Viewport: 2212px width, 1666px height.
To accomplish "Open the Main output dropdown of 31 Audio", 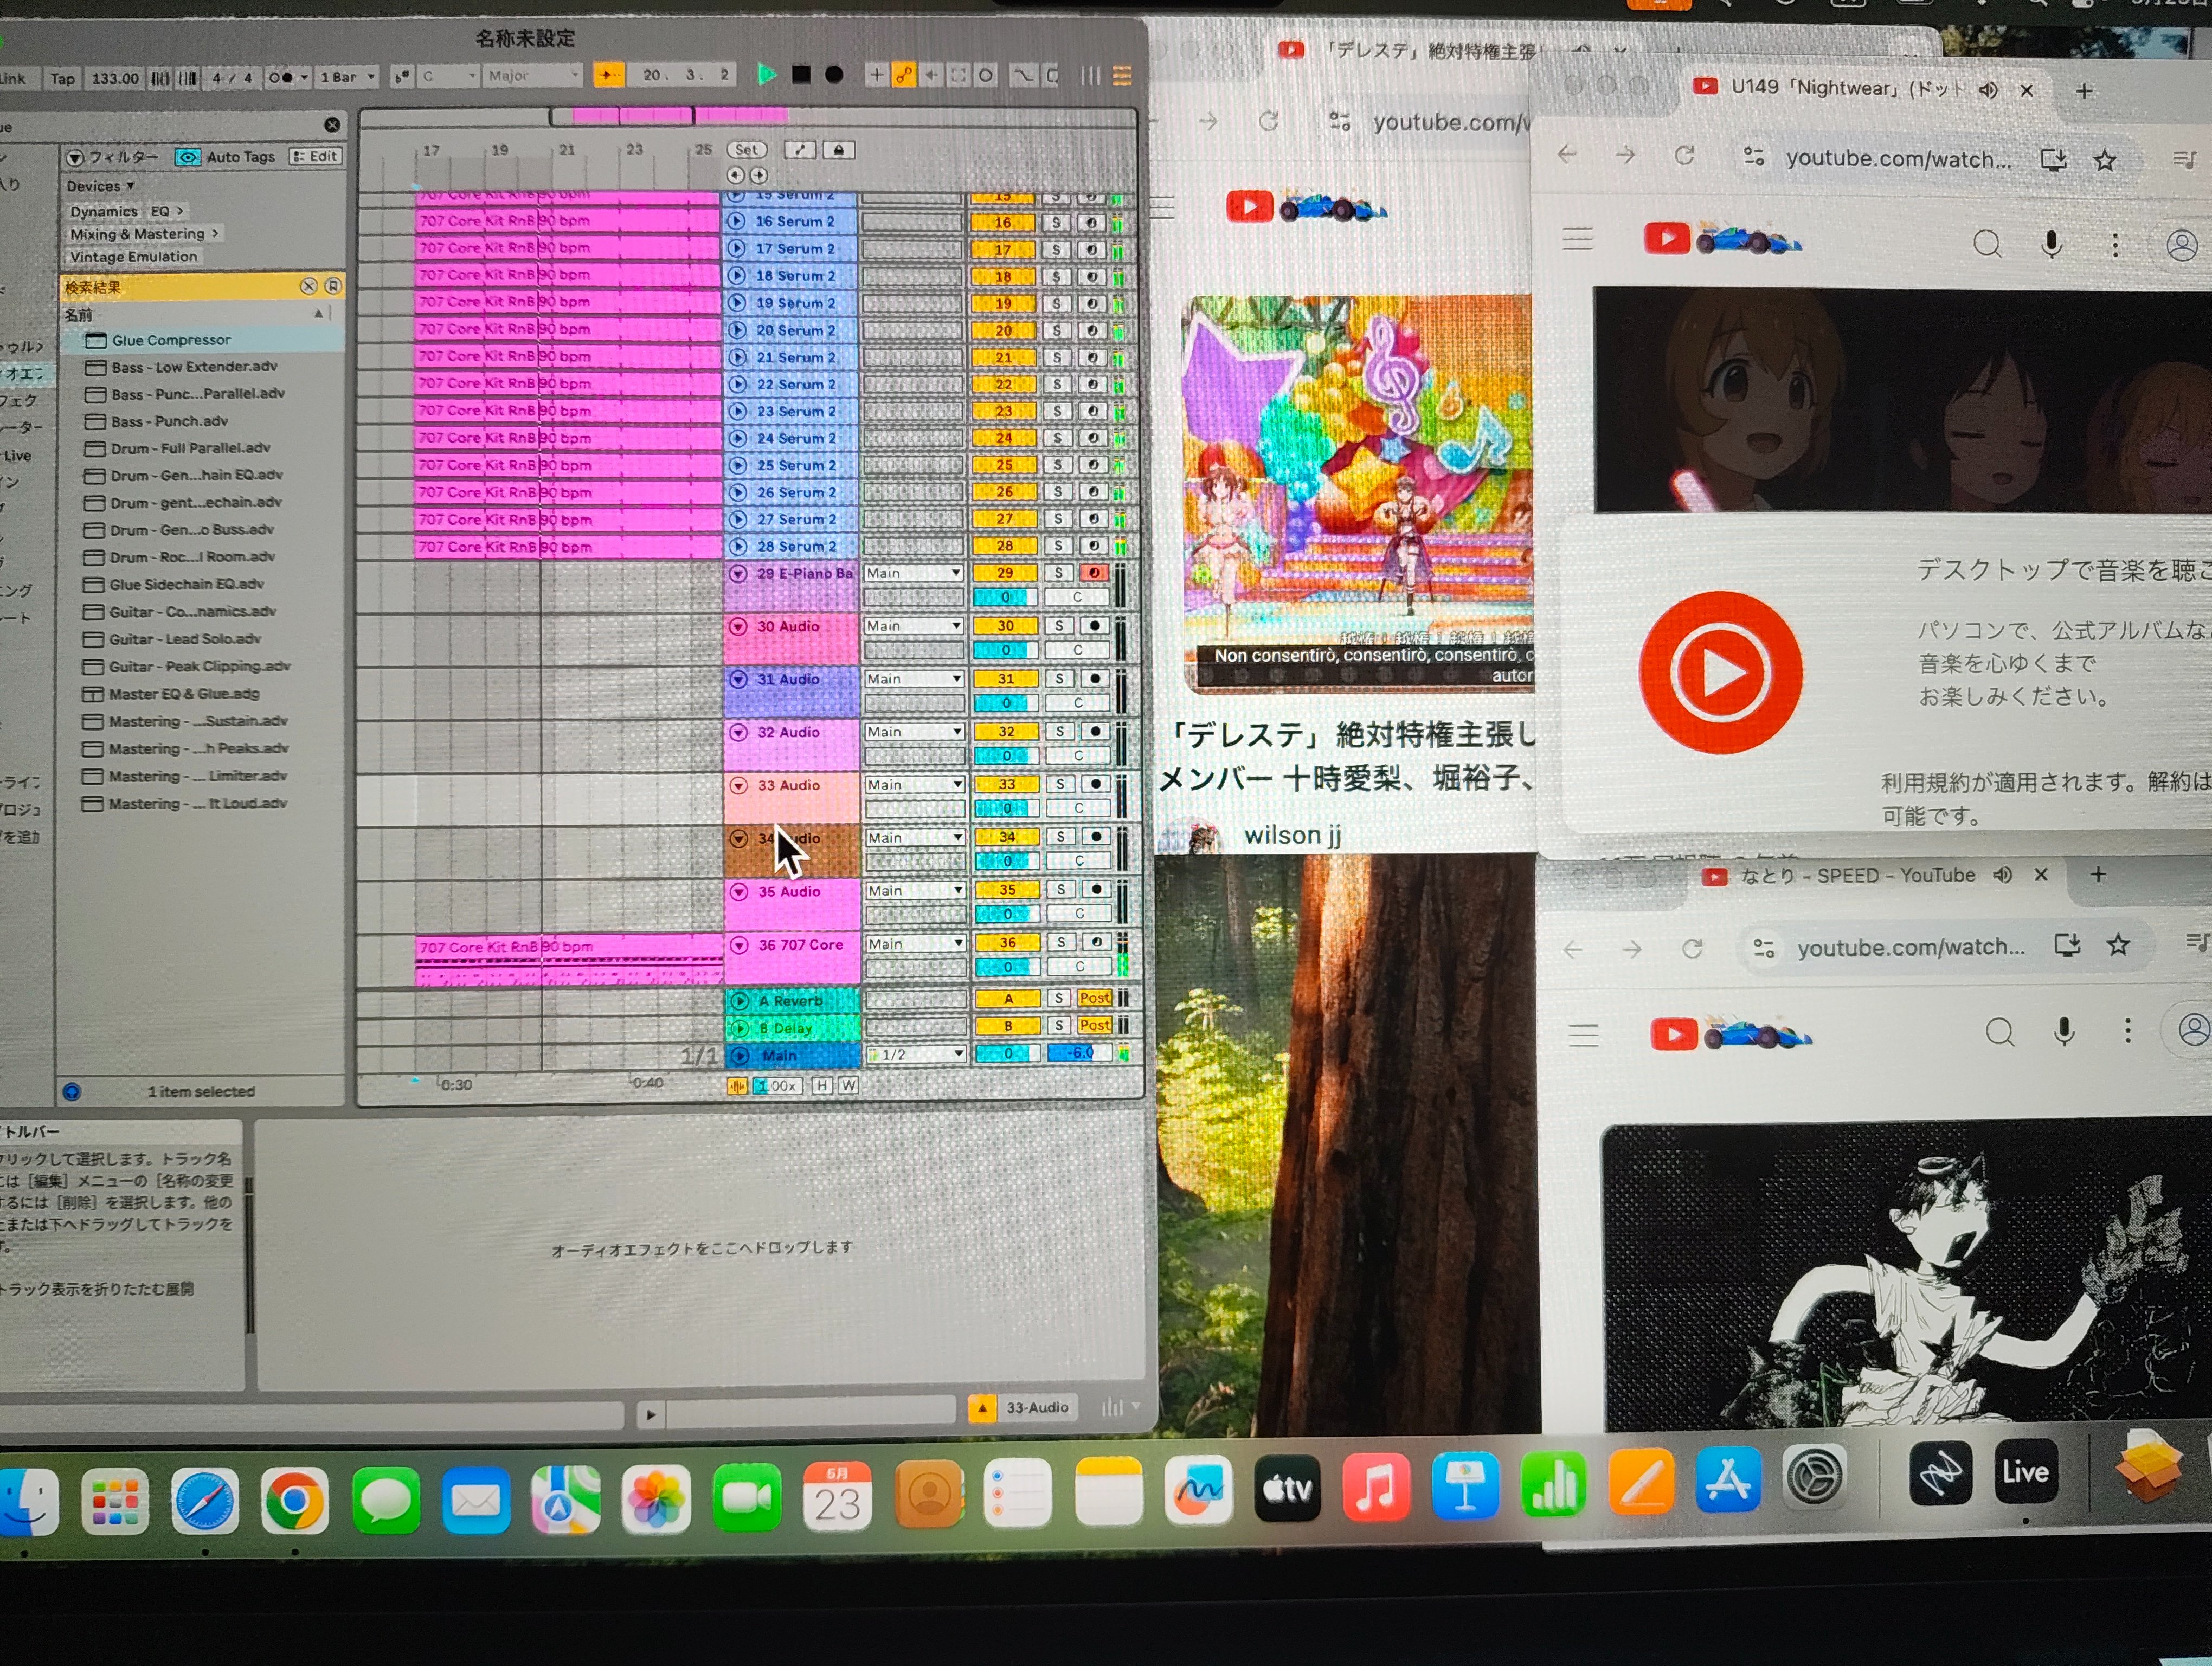I will tap(914, 679).
